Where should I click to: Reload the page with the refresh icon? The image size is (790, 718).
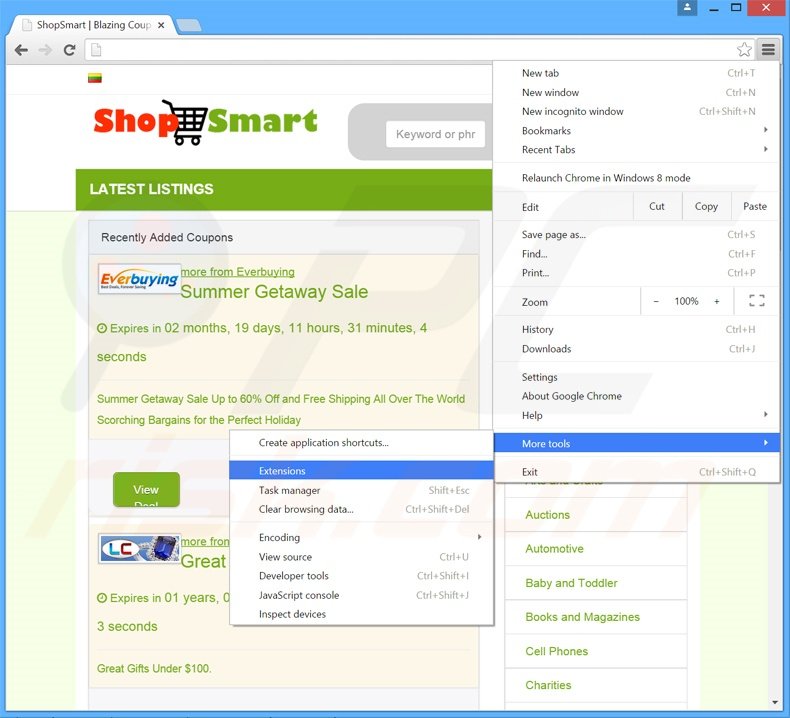[70, 50]
